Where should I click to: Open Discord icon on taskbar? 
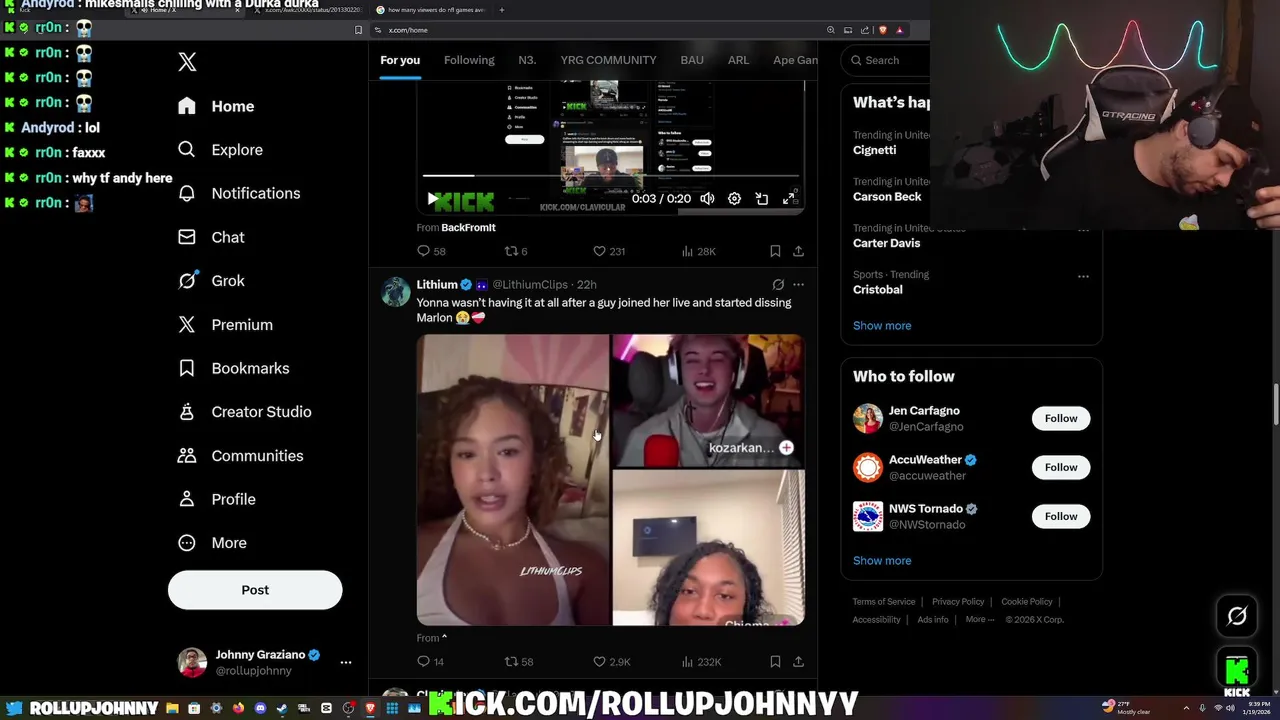tap(260, 708)
